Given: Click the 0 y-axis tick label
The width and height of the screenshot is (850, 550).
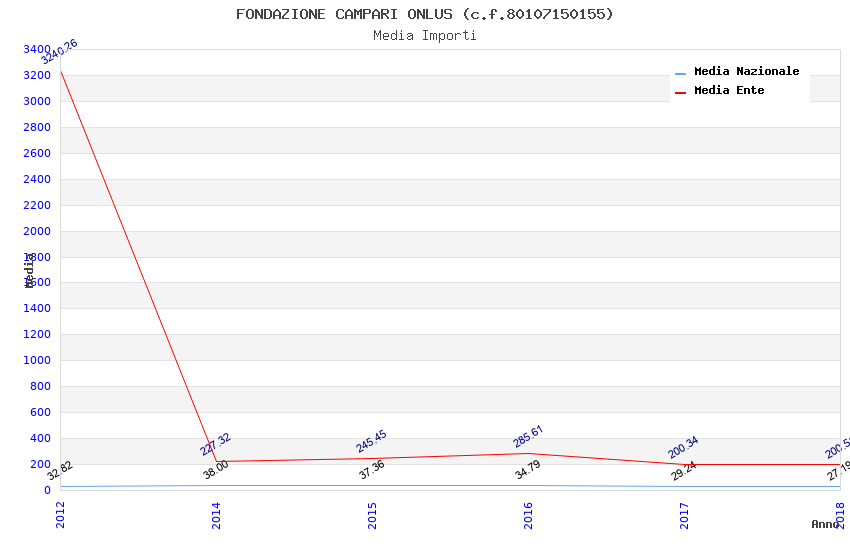Looking at the screenshot, I should pos(47,490).
